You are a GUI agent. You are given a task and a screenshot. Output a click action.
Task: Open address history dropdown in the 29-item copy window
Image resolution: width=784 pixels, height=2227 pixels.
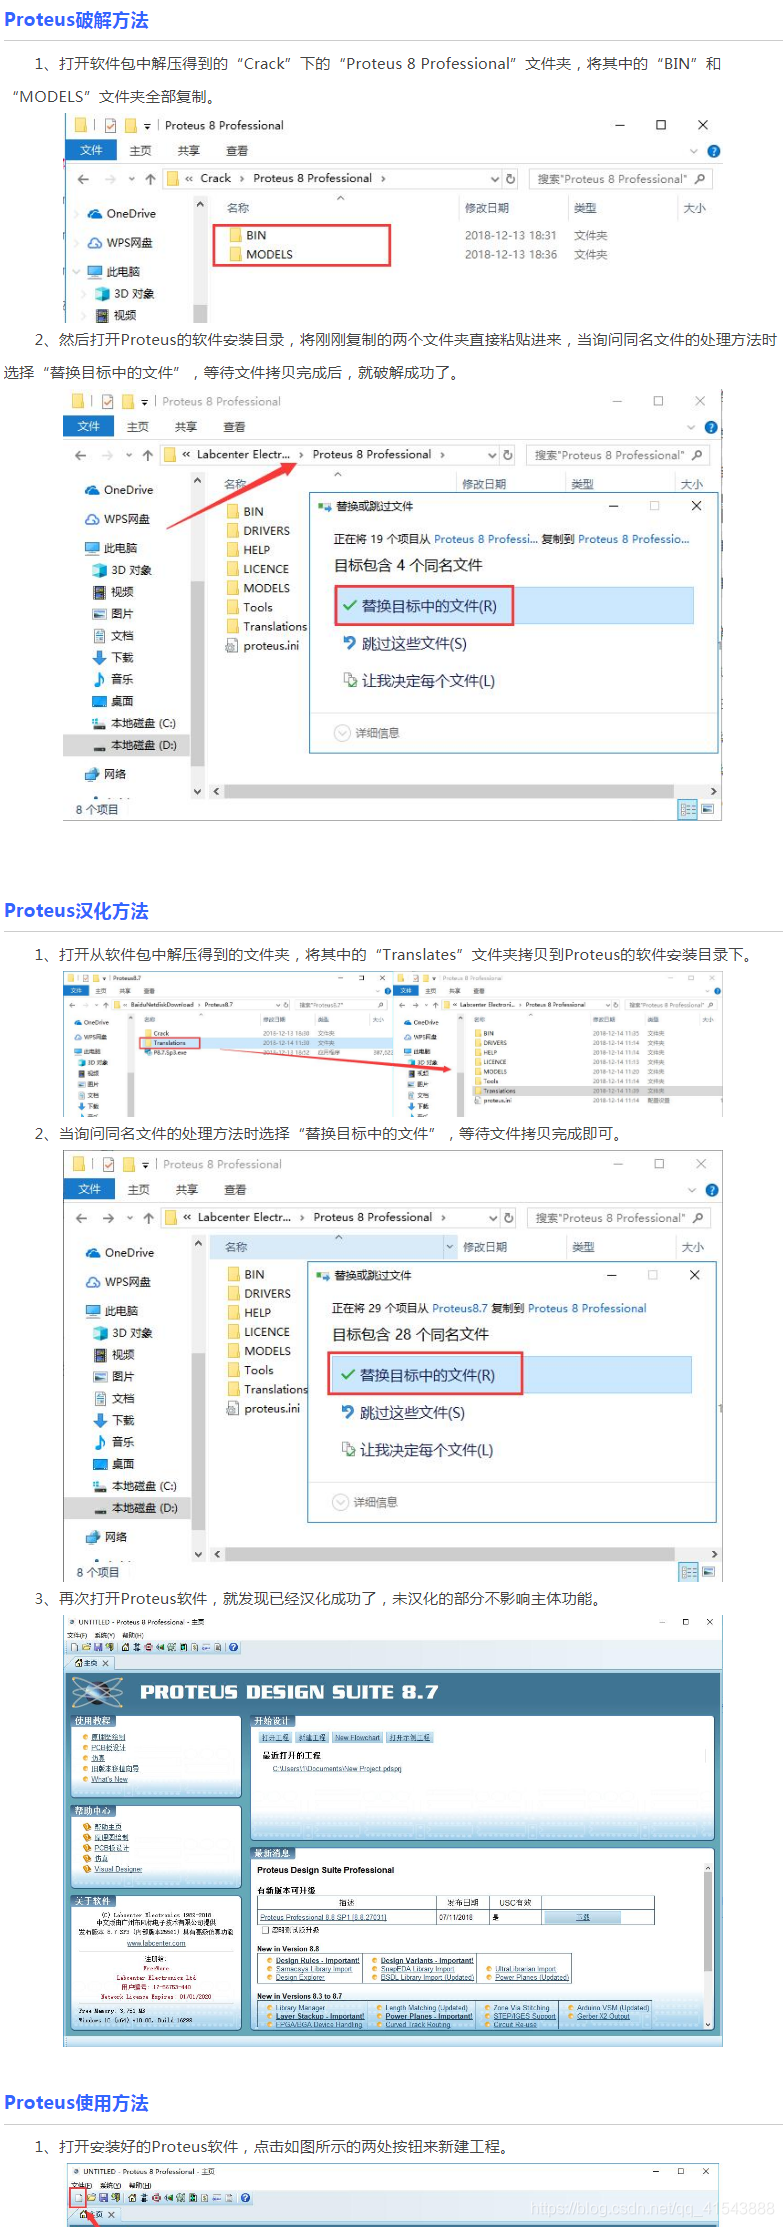point(493,1218)
